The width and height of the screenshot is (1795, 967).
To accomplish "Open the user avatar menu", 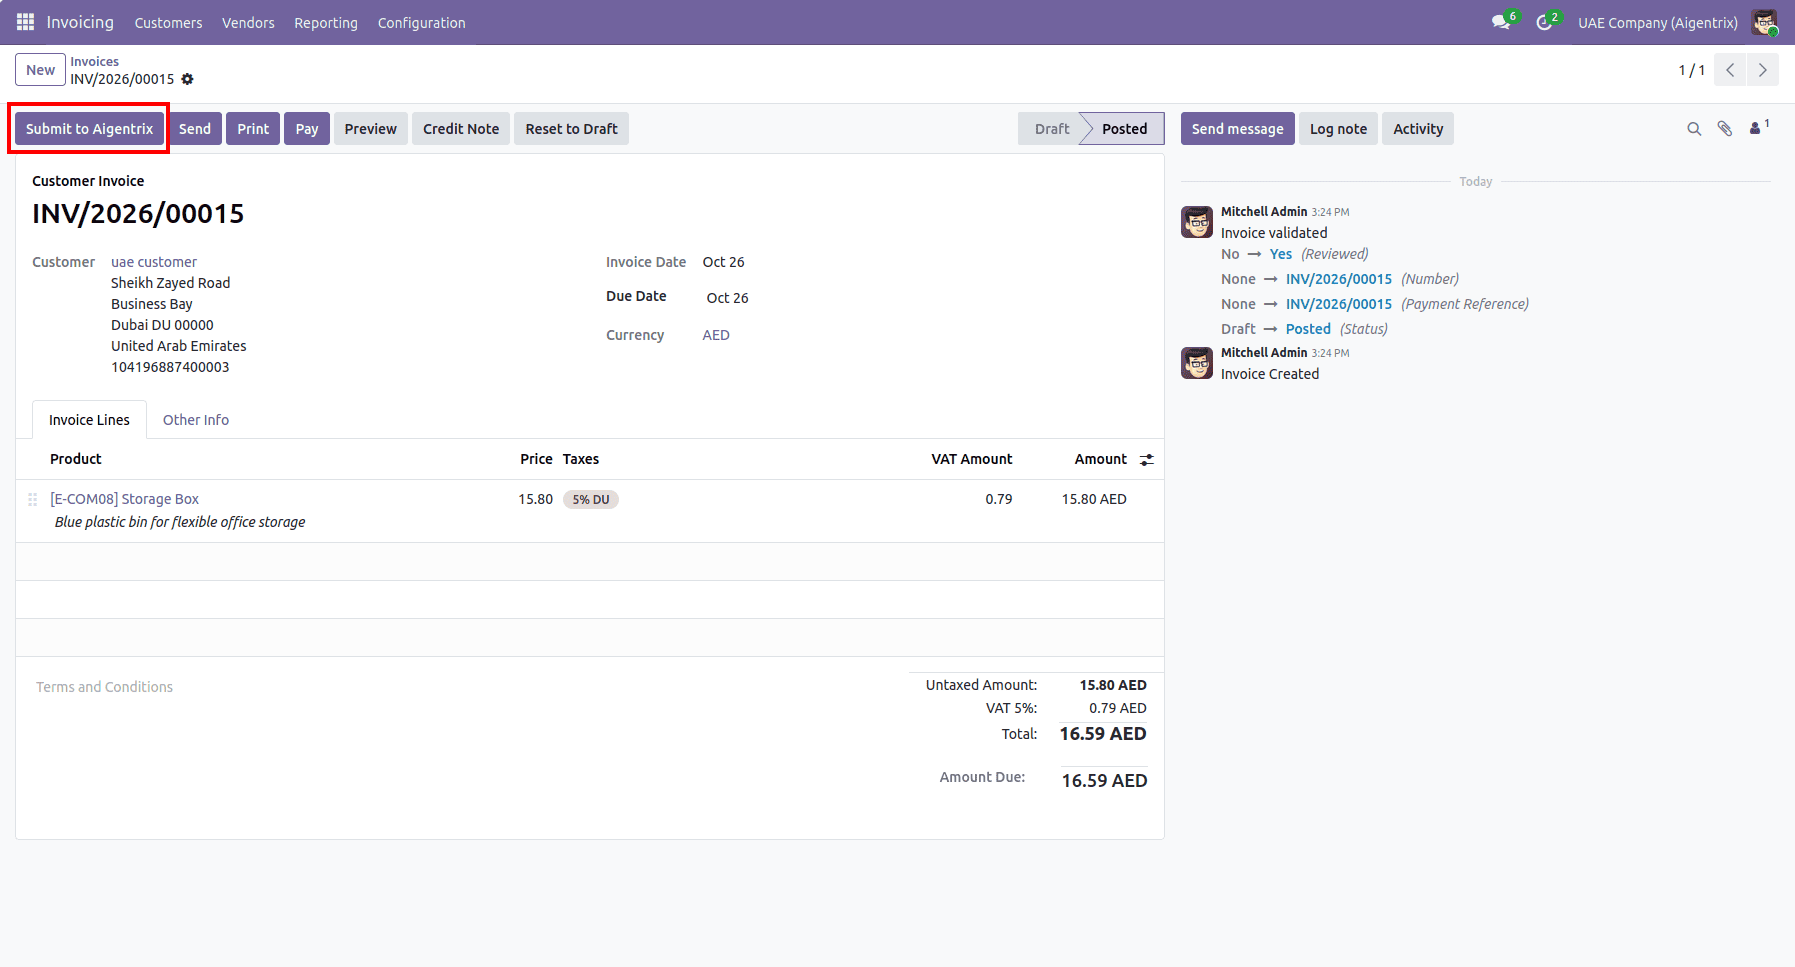I will coord(1765,22).
